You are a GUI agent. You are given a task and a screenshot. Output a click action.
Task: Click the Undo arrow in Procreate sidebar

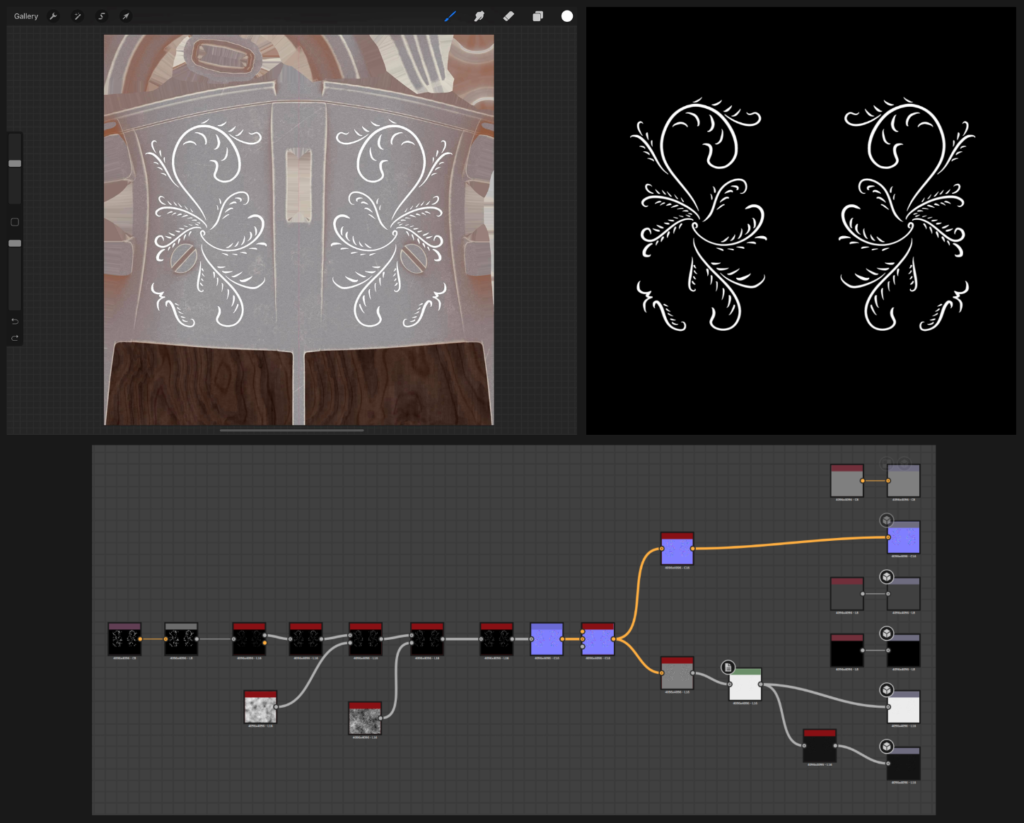tap(14, 321)
